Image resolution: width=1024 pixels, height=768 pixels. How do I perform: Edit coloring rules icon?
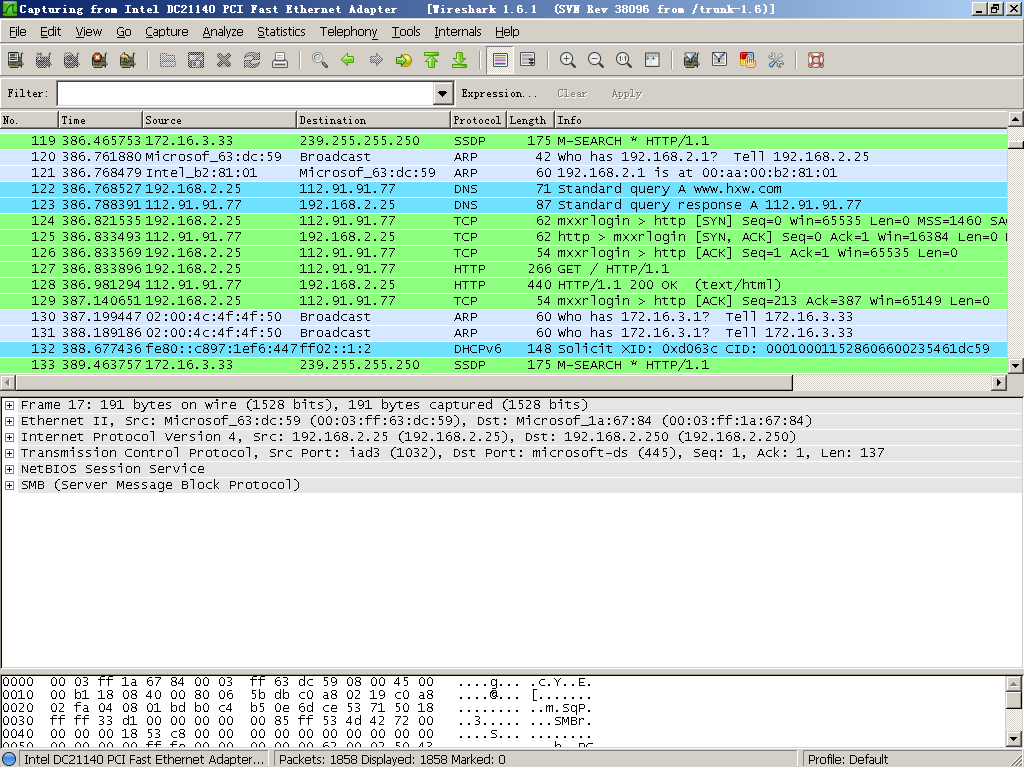click(748, 60)
